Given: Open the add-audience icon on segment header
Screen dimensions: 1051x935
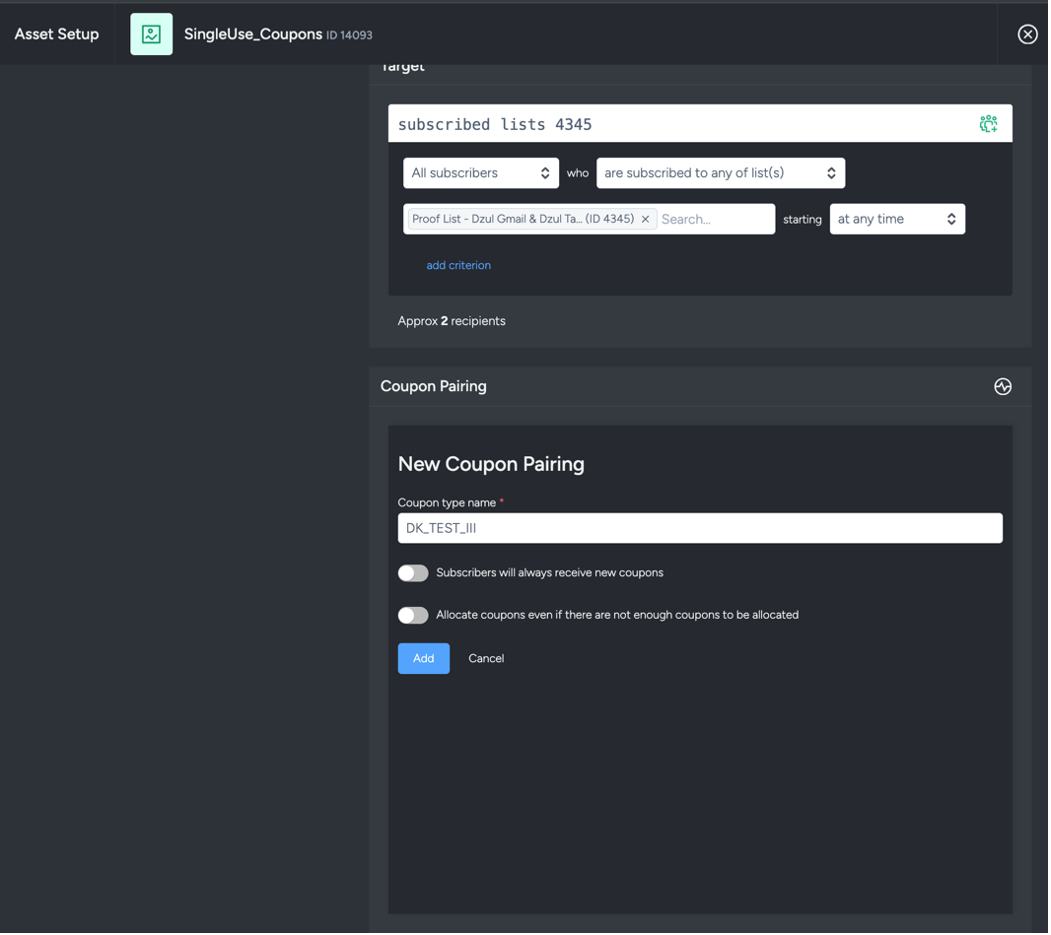Looking at the screenshot, I should coord(989,123).
